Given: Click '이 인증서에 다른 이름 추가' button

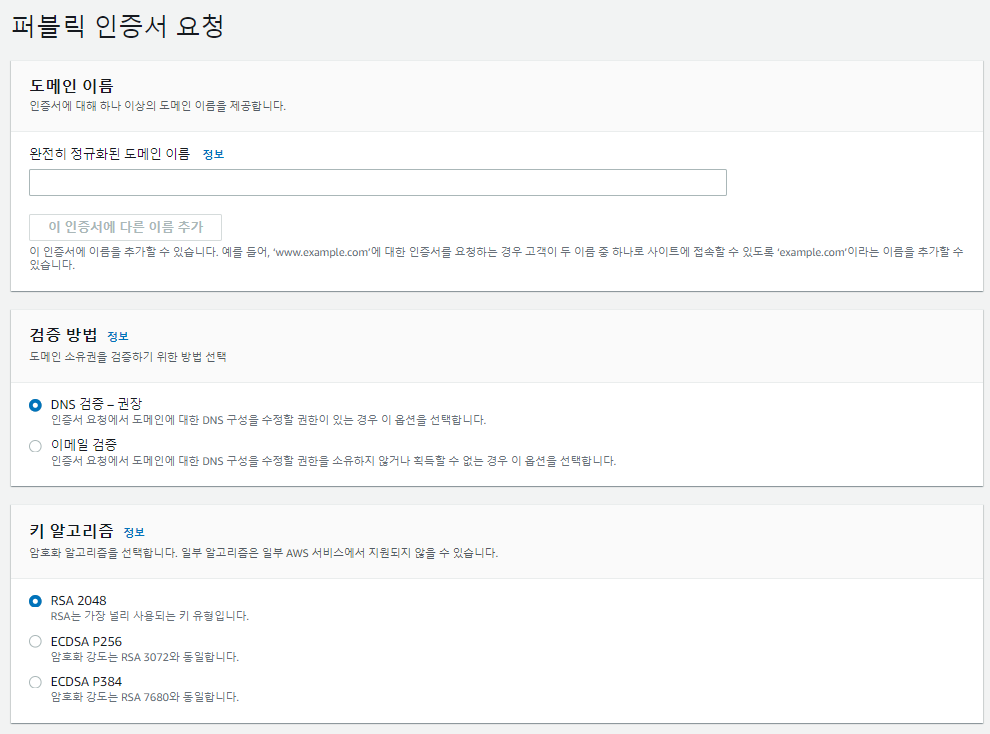Looking at the screenshot, I should (x=126, y=227).
